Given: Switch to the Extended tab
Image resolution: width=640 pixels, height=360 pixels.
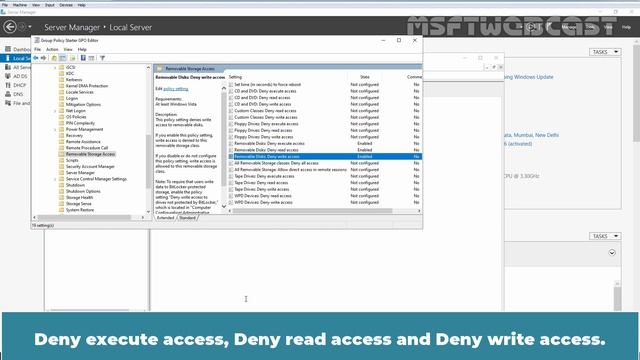Looking at the screenshot, I should pos(165,218).
